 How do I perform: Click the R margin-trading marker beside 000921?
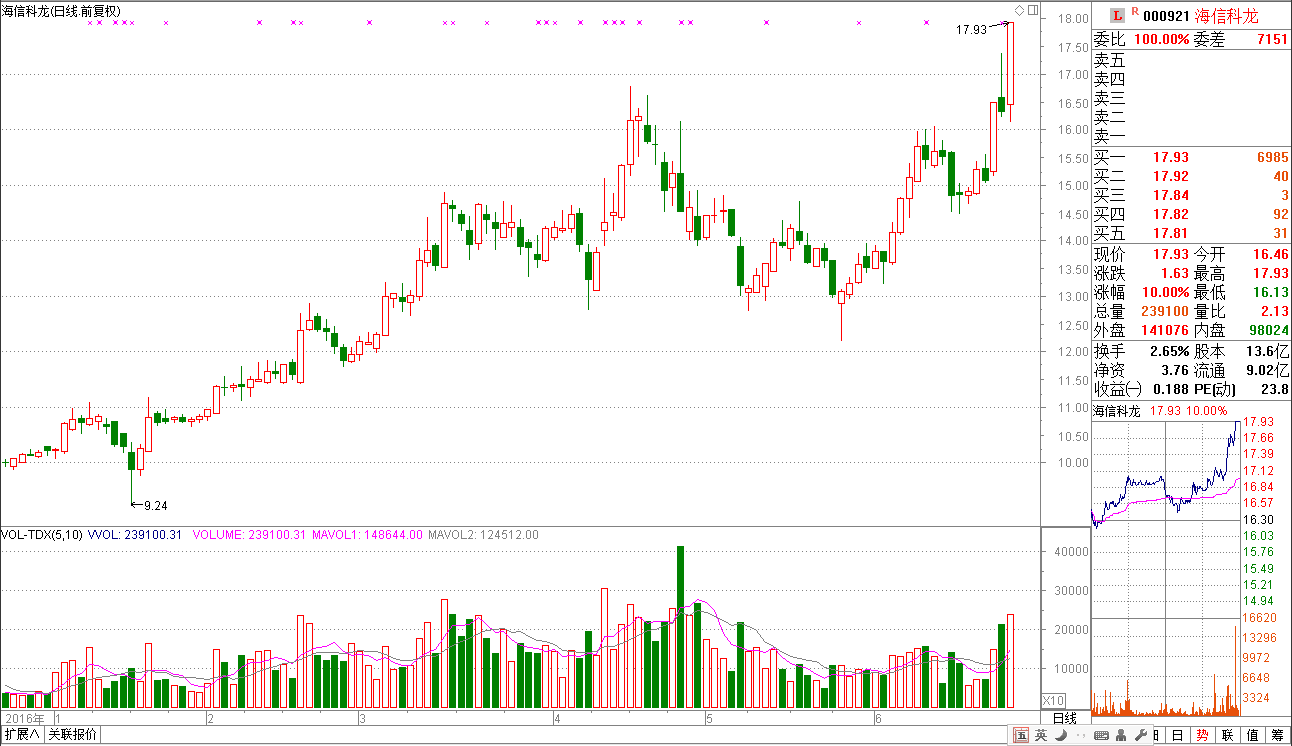point(1136,13)
